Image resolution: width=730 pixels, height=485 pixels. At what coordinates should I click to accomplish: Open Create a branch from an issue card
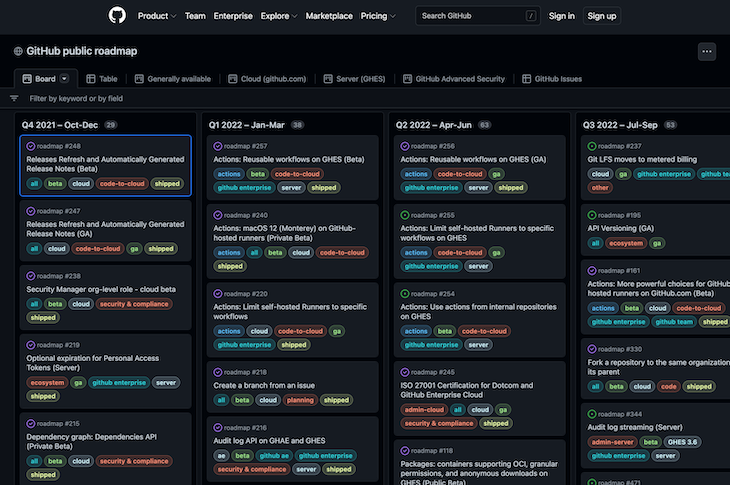point(264,385)
